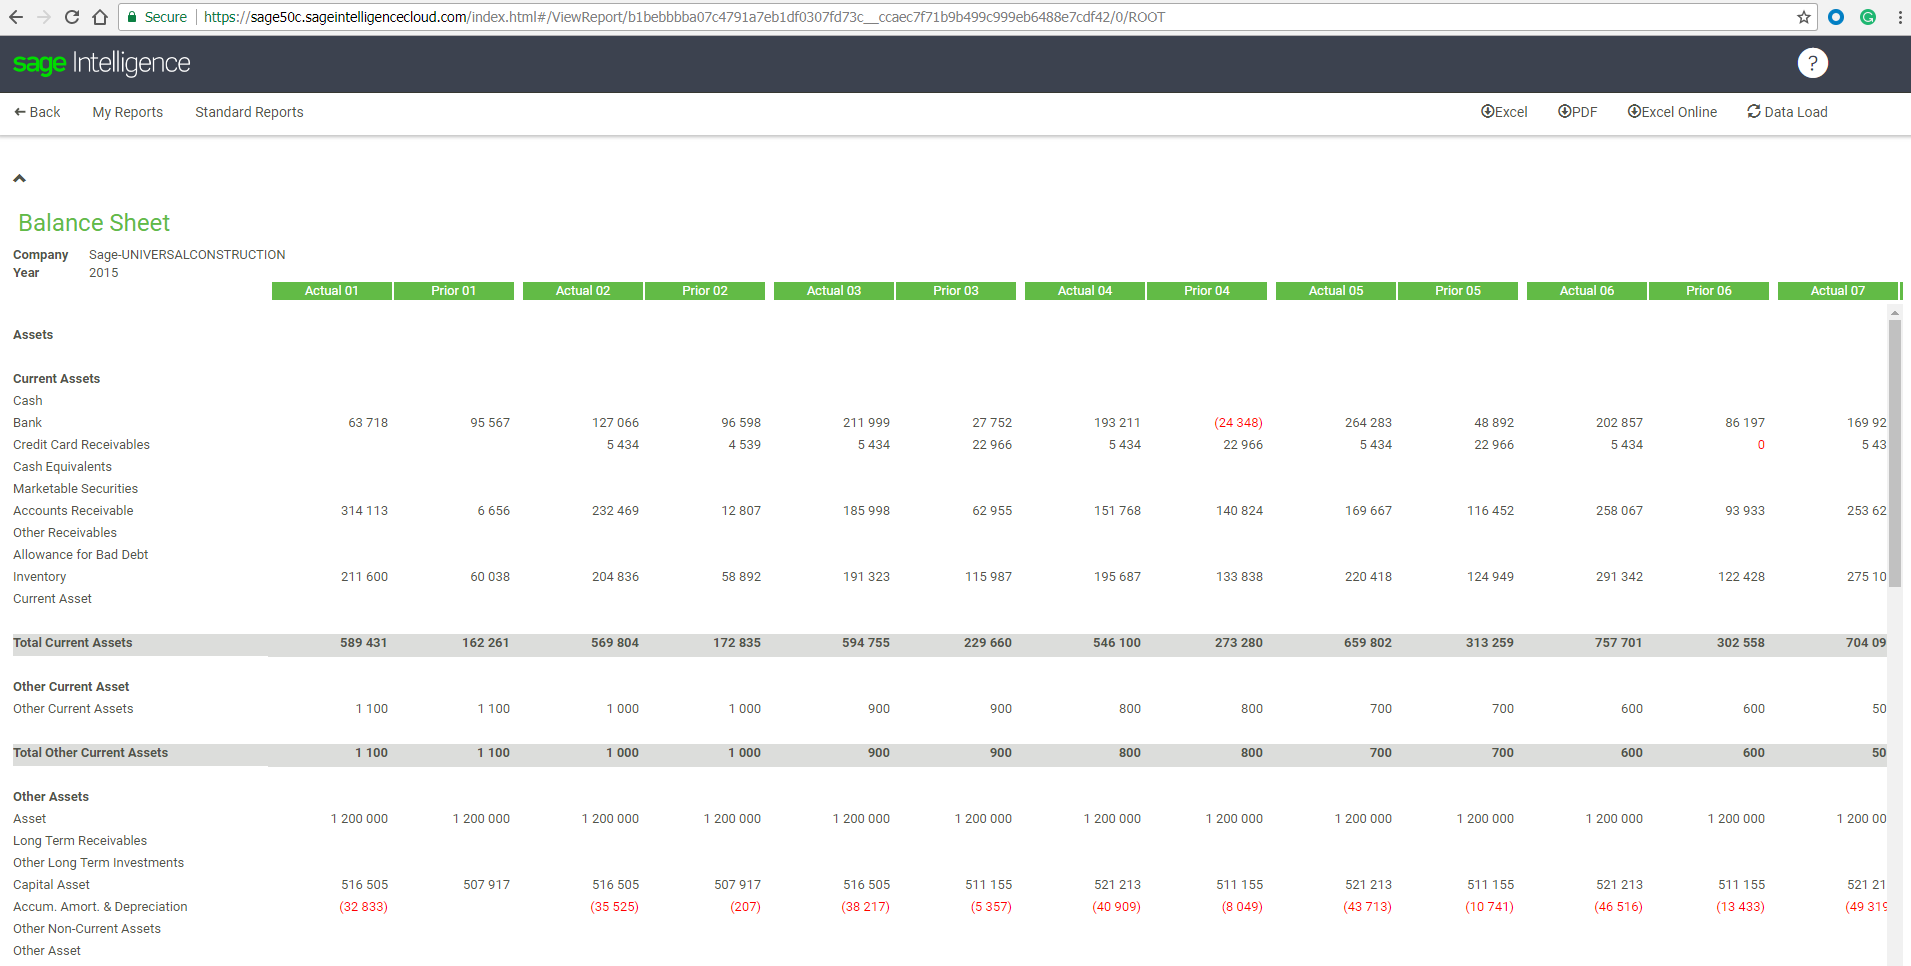
Task: Select the Long Term Receivables row label
Action: [x=80, y=841]
